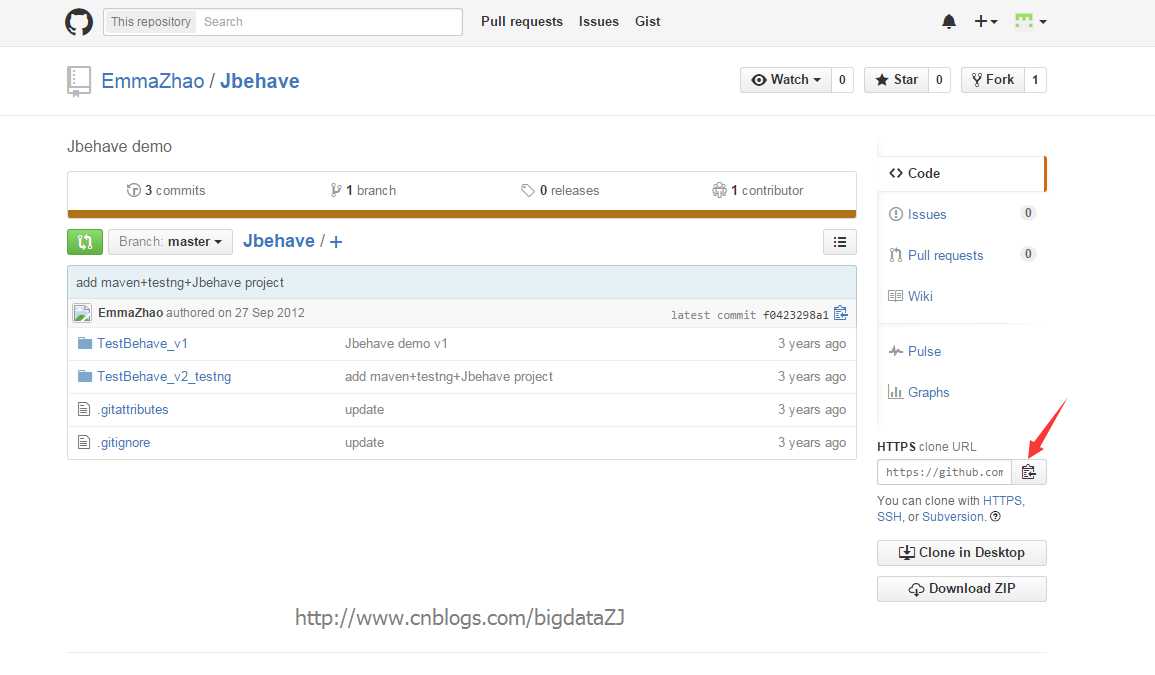The height and width of the screenshot is (675, 1155).
Task: Select the sidebar Pull requests tab
Action: 961,255
